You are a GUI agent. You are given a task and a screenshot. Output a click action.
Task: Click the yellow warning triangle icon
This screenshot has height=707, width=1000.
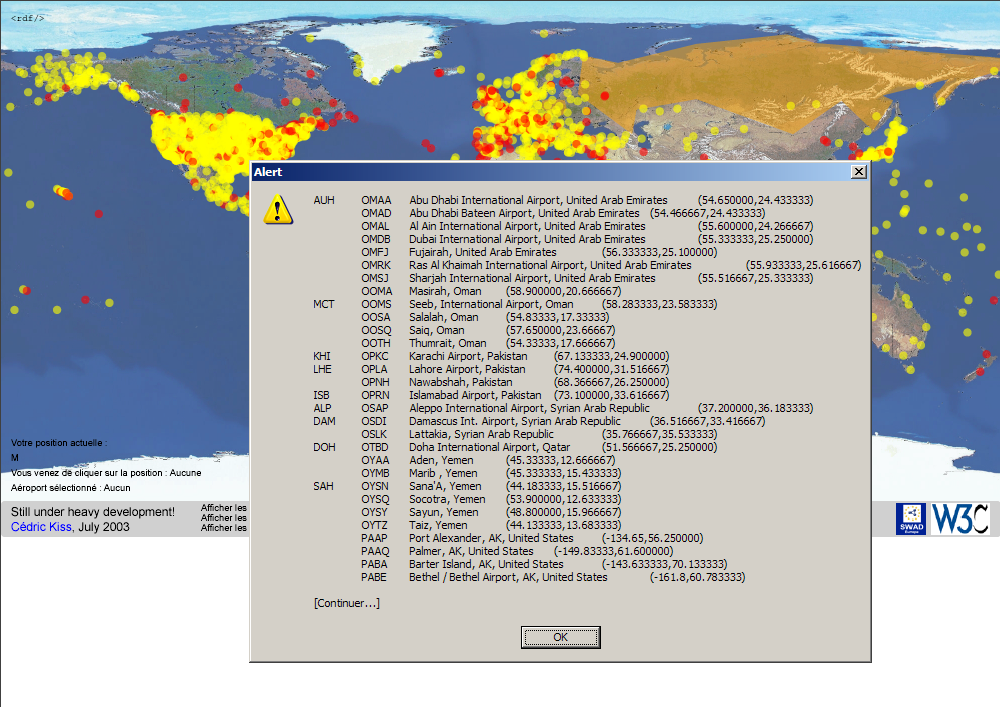(278, 209)
